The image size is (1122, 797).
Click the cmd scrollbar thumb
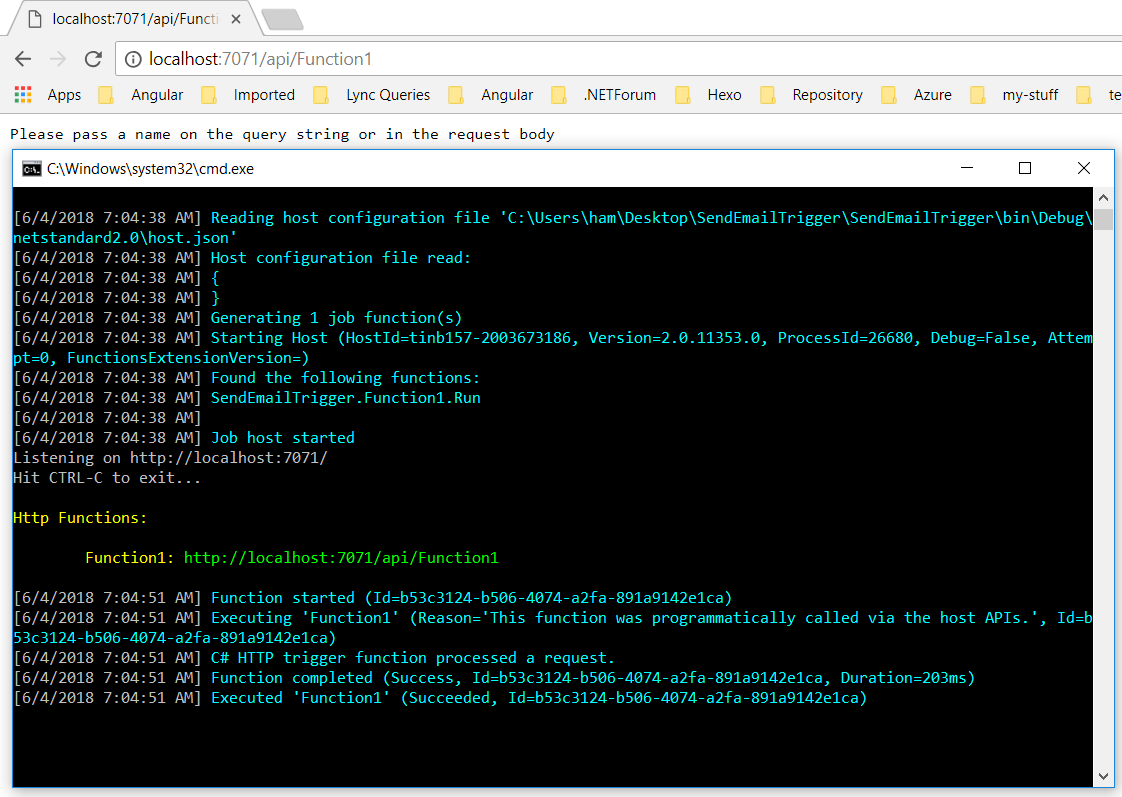point(1103,218)
